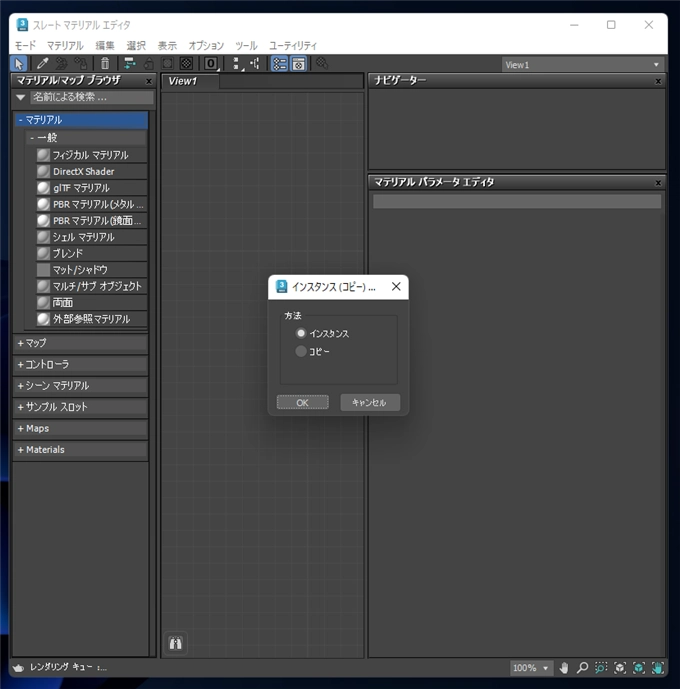Select the Zoom Region tool
680x689 pixels.
(601, 668)
